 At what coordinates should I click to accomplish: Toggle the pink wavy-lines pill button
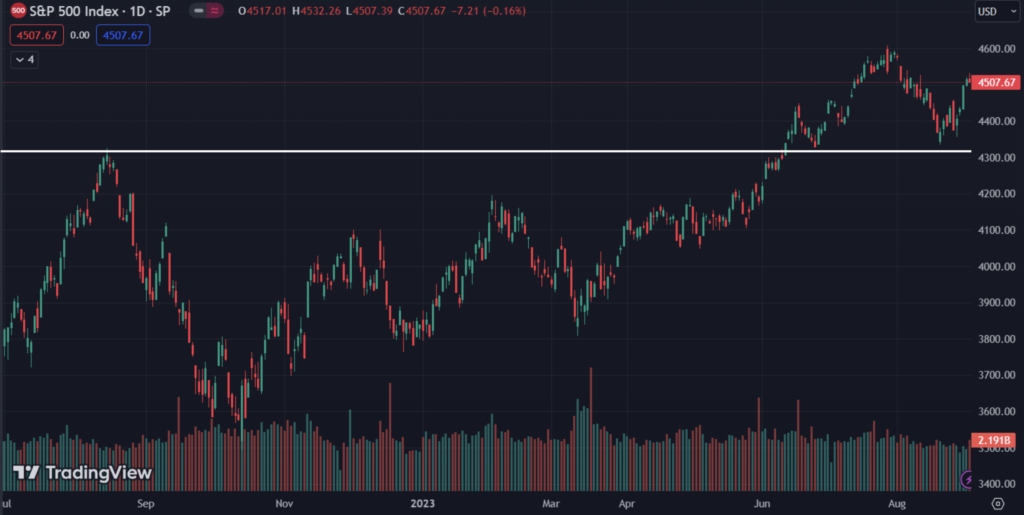click(214, 11)
